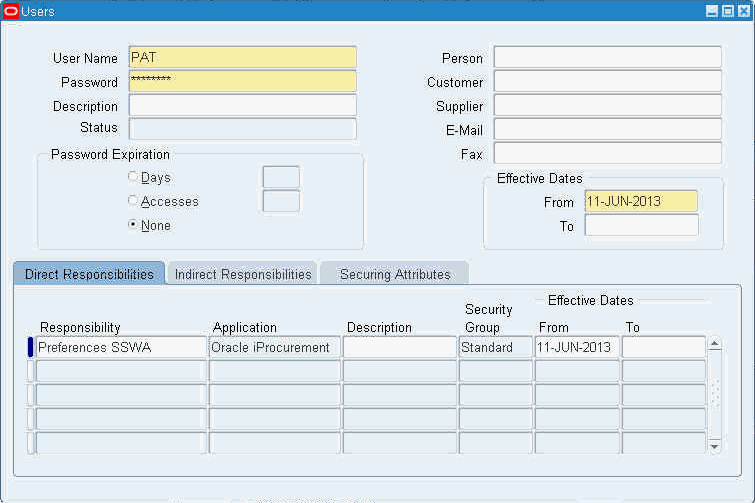
Task: Open the Direct Responsibilities tab
Action: (89, 274)
